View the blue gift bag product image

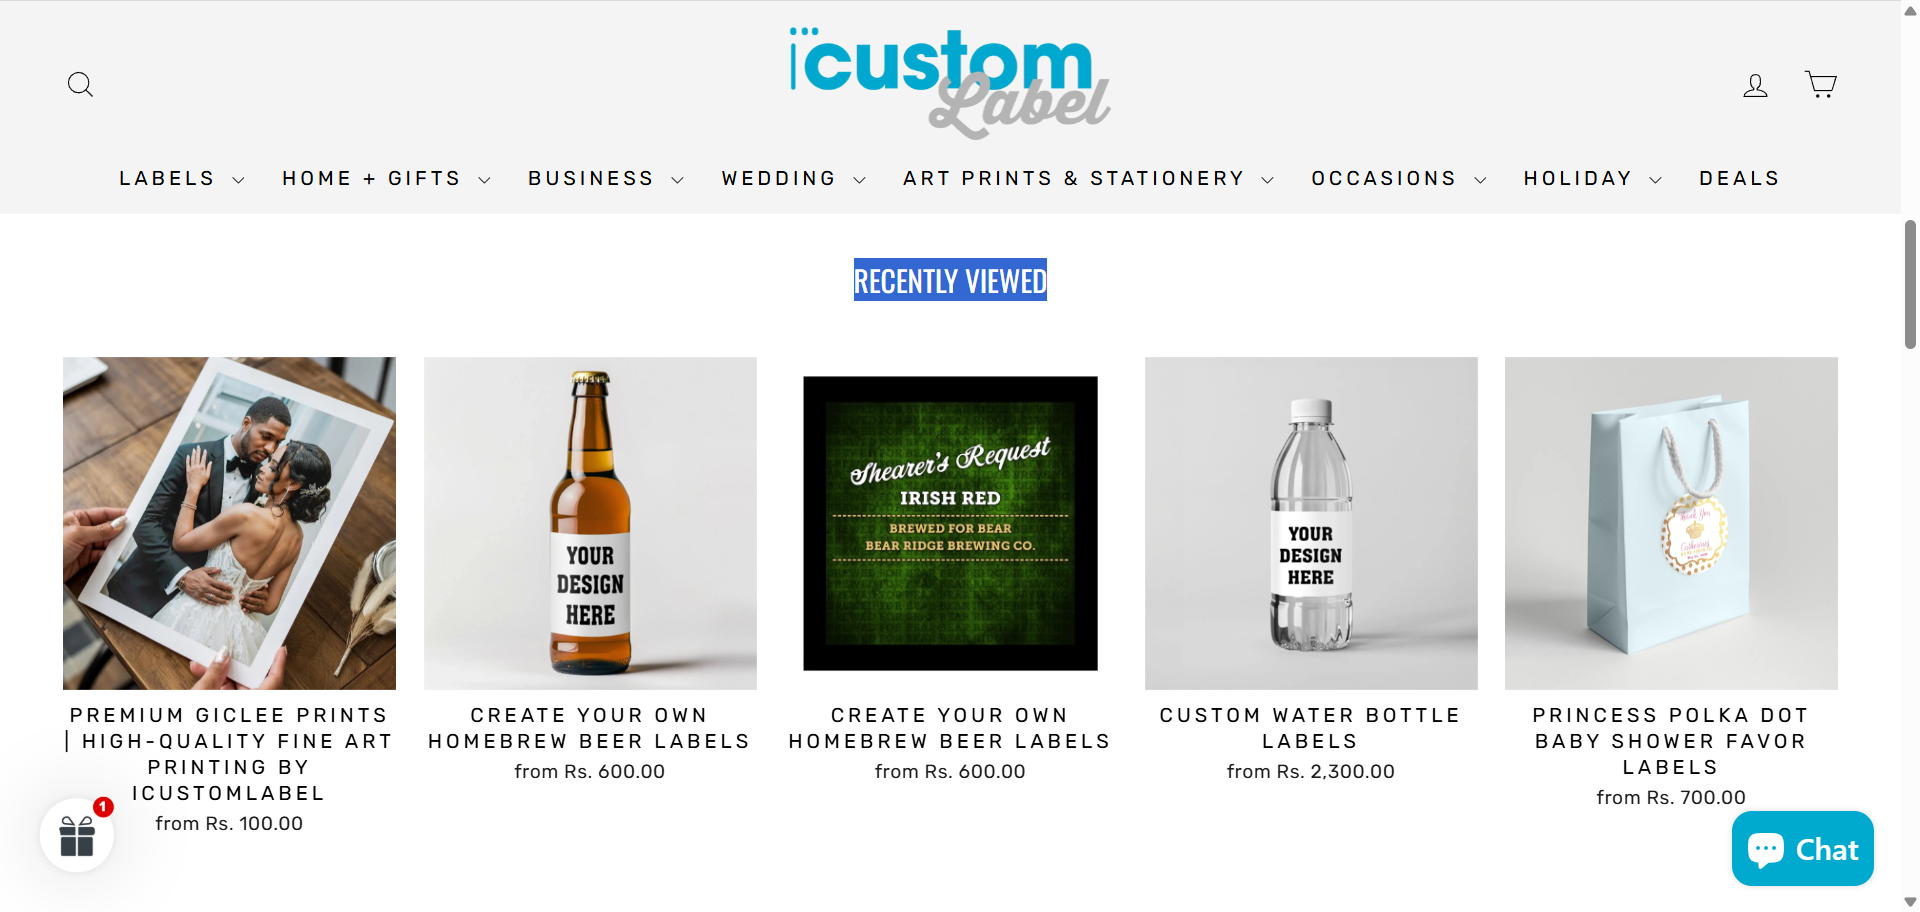coord(1671,523)
